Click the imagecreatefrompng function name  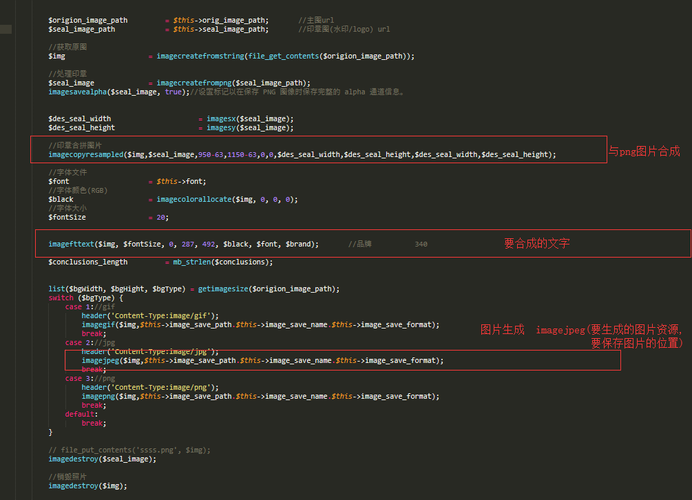194,83
